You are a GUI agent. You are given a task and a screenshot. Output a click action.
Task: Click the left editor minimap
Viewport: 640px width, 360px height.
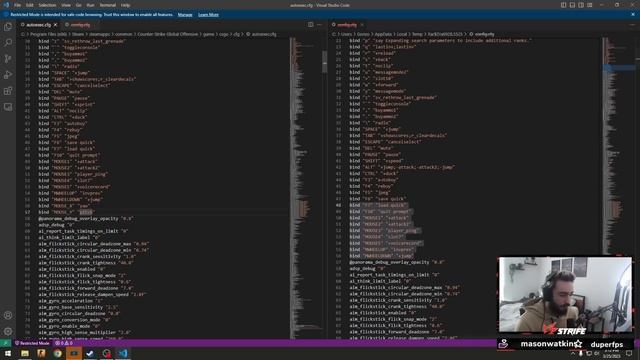pos(305,188)
